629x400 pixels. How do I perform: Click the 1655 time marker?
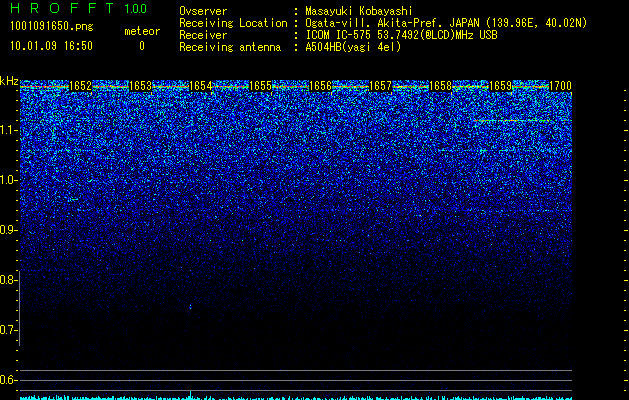tap(260, 86)
